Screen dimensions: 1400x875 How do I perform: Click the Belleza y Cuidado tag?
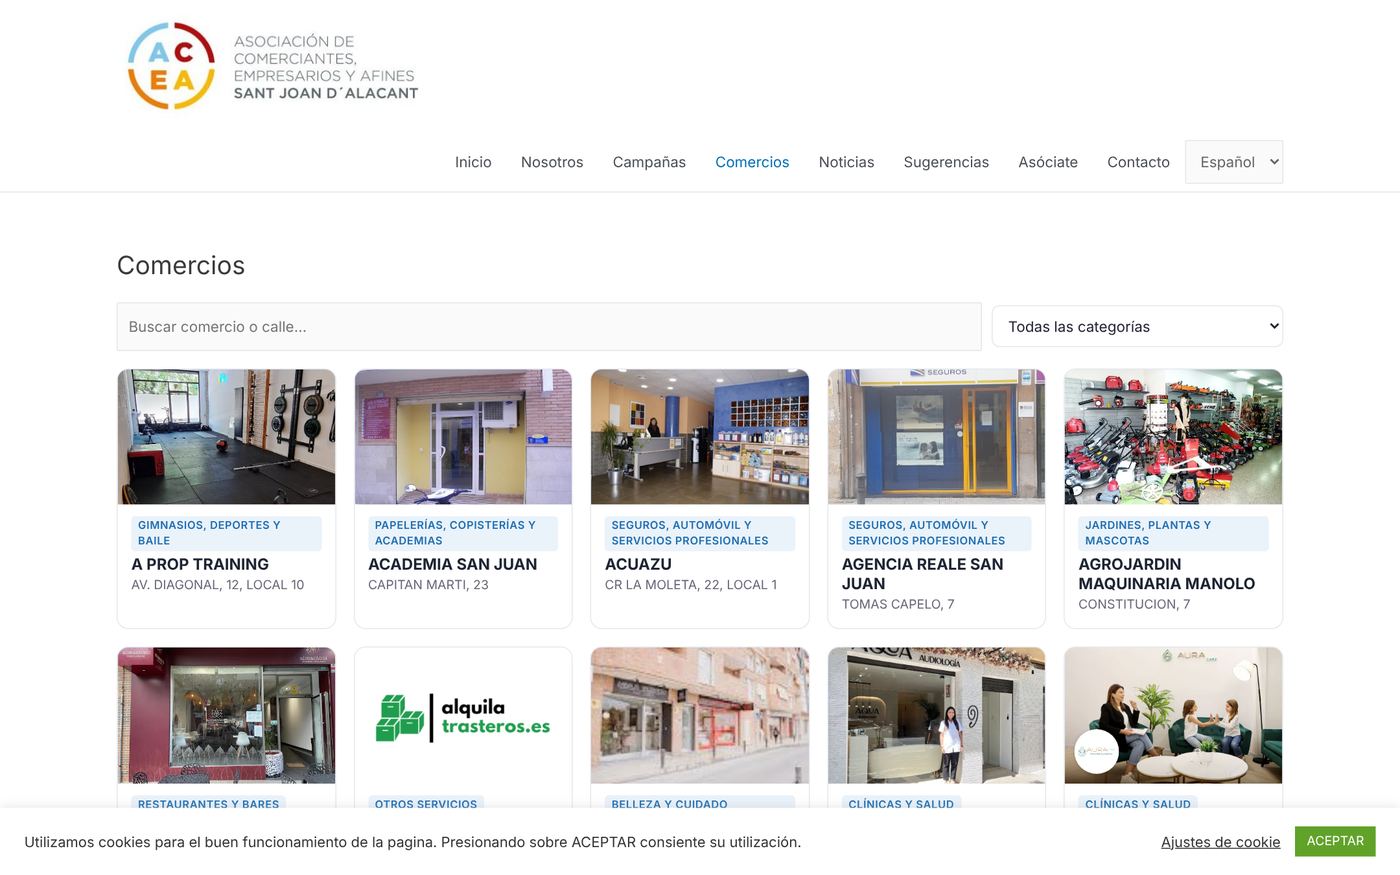tap(700, 803)
